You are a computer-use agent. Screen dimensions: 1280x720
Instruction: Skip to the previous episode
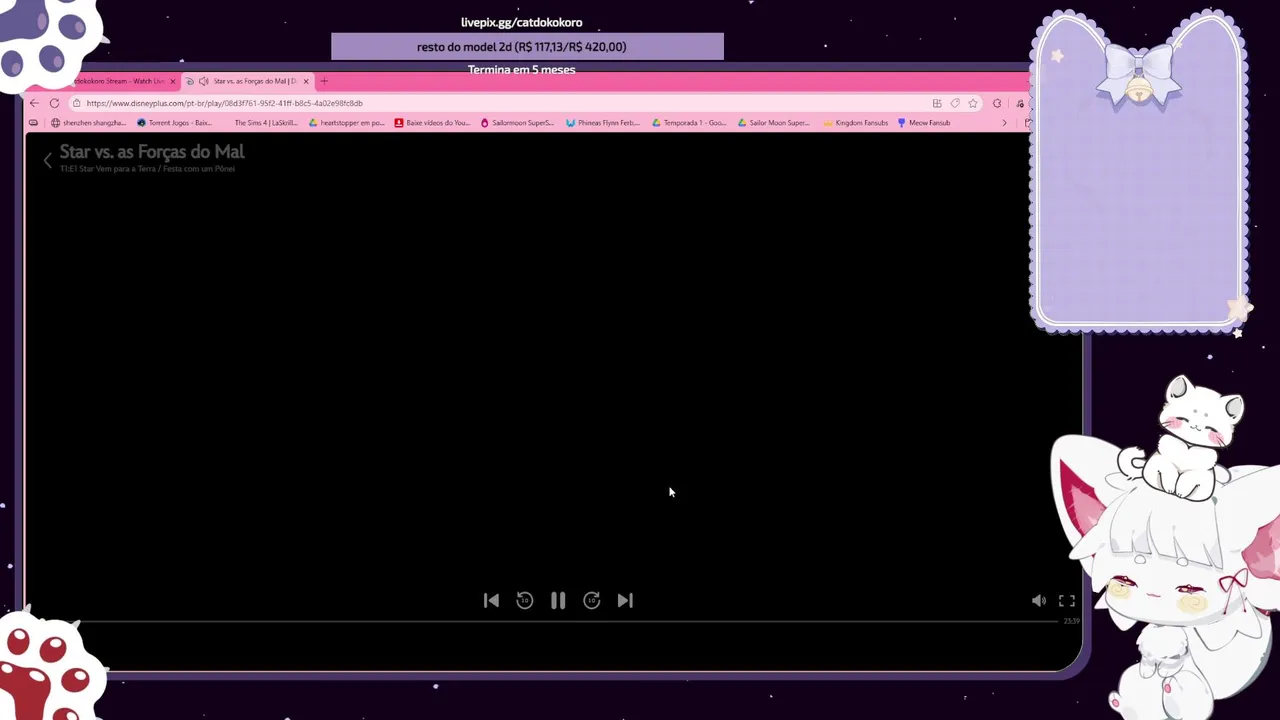[x=491, y=600]
